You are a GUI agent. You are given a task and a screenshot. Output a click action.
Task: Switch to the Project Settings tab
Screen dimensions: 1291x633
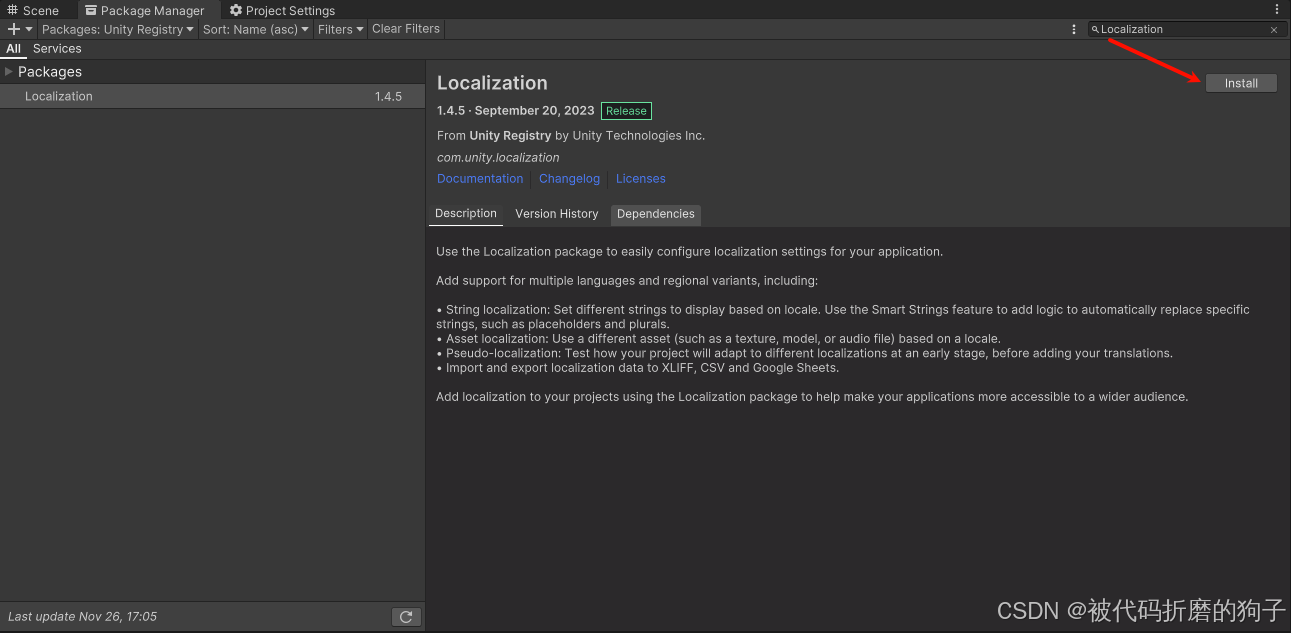[x=282, y=10]
